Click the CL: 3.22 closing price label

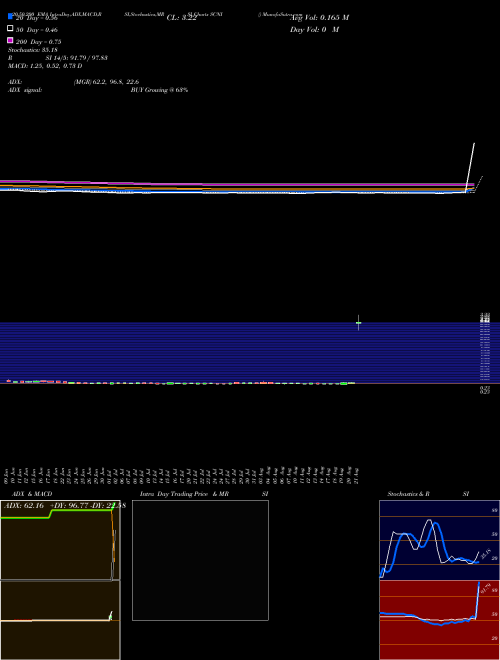click(x=181, y=18)
